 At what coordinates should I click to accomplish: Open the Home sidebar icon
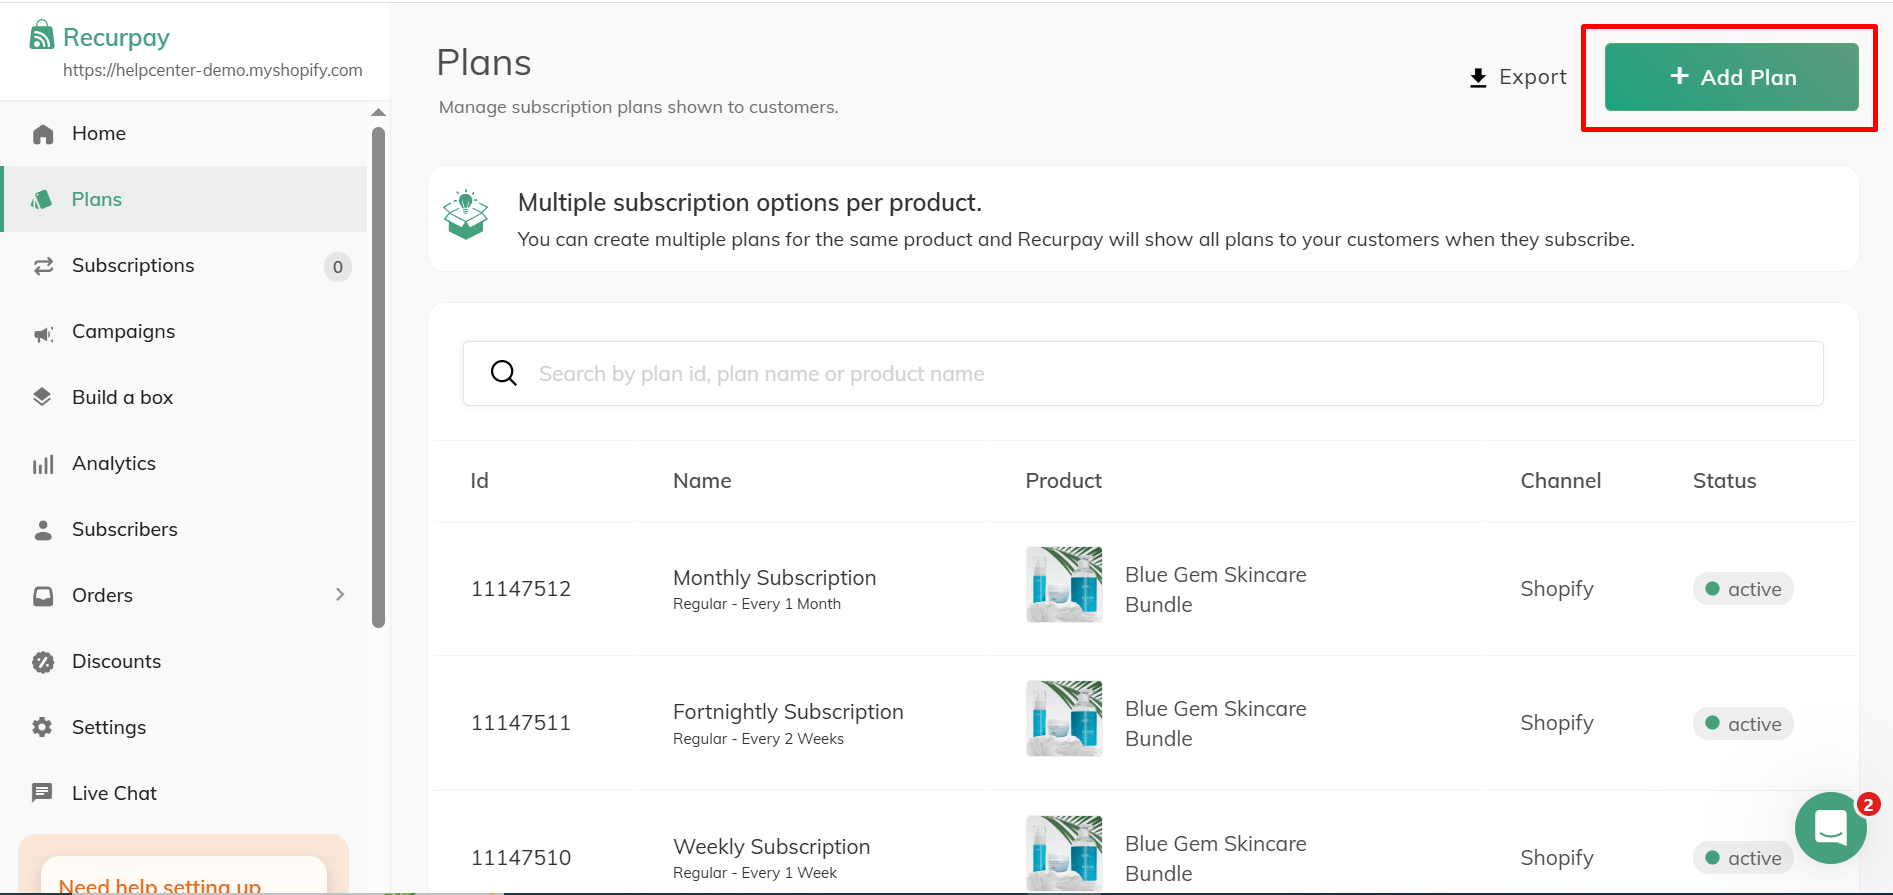coord(43,134)
